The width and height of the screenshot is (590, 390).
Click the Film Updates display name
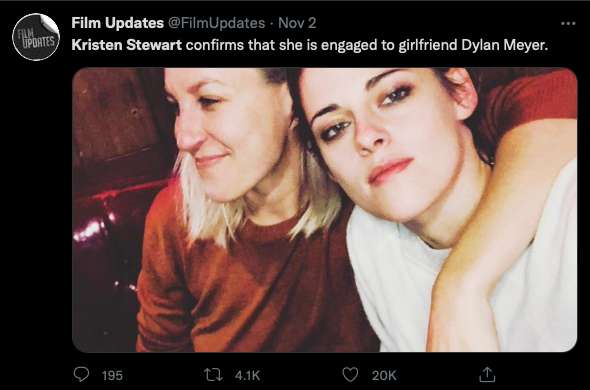117,23
